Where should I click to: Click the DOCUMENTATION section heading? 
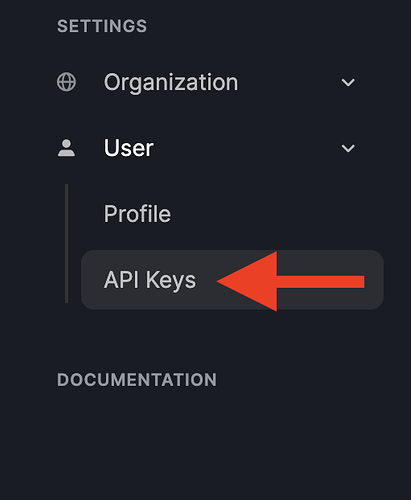137,380
